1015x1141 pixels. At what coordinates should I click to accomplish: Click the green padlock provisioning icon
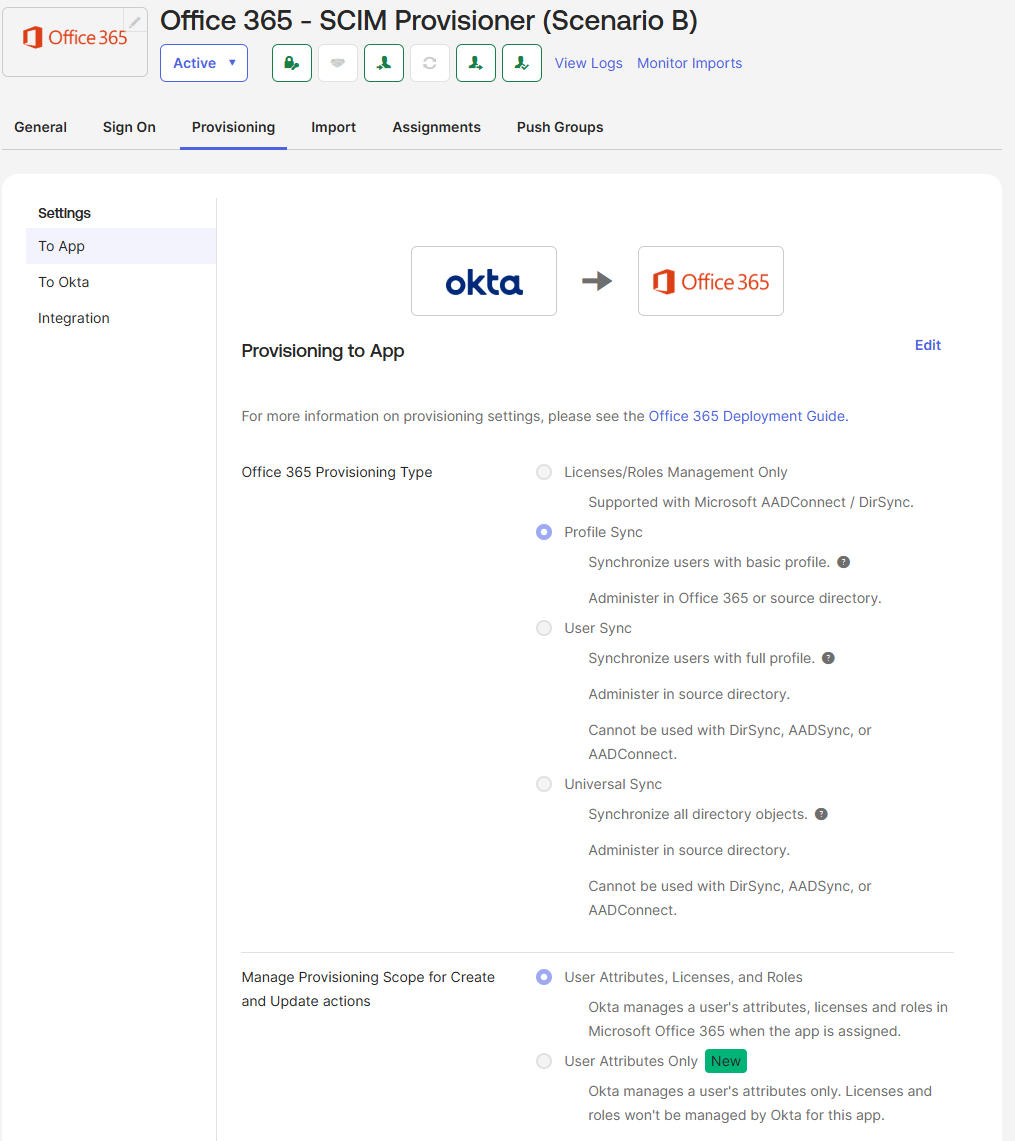[291, 62]
